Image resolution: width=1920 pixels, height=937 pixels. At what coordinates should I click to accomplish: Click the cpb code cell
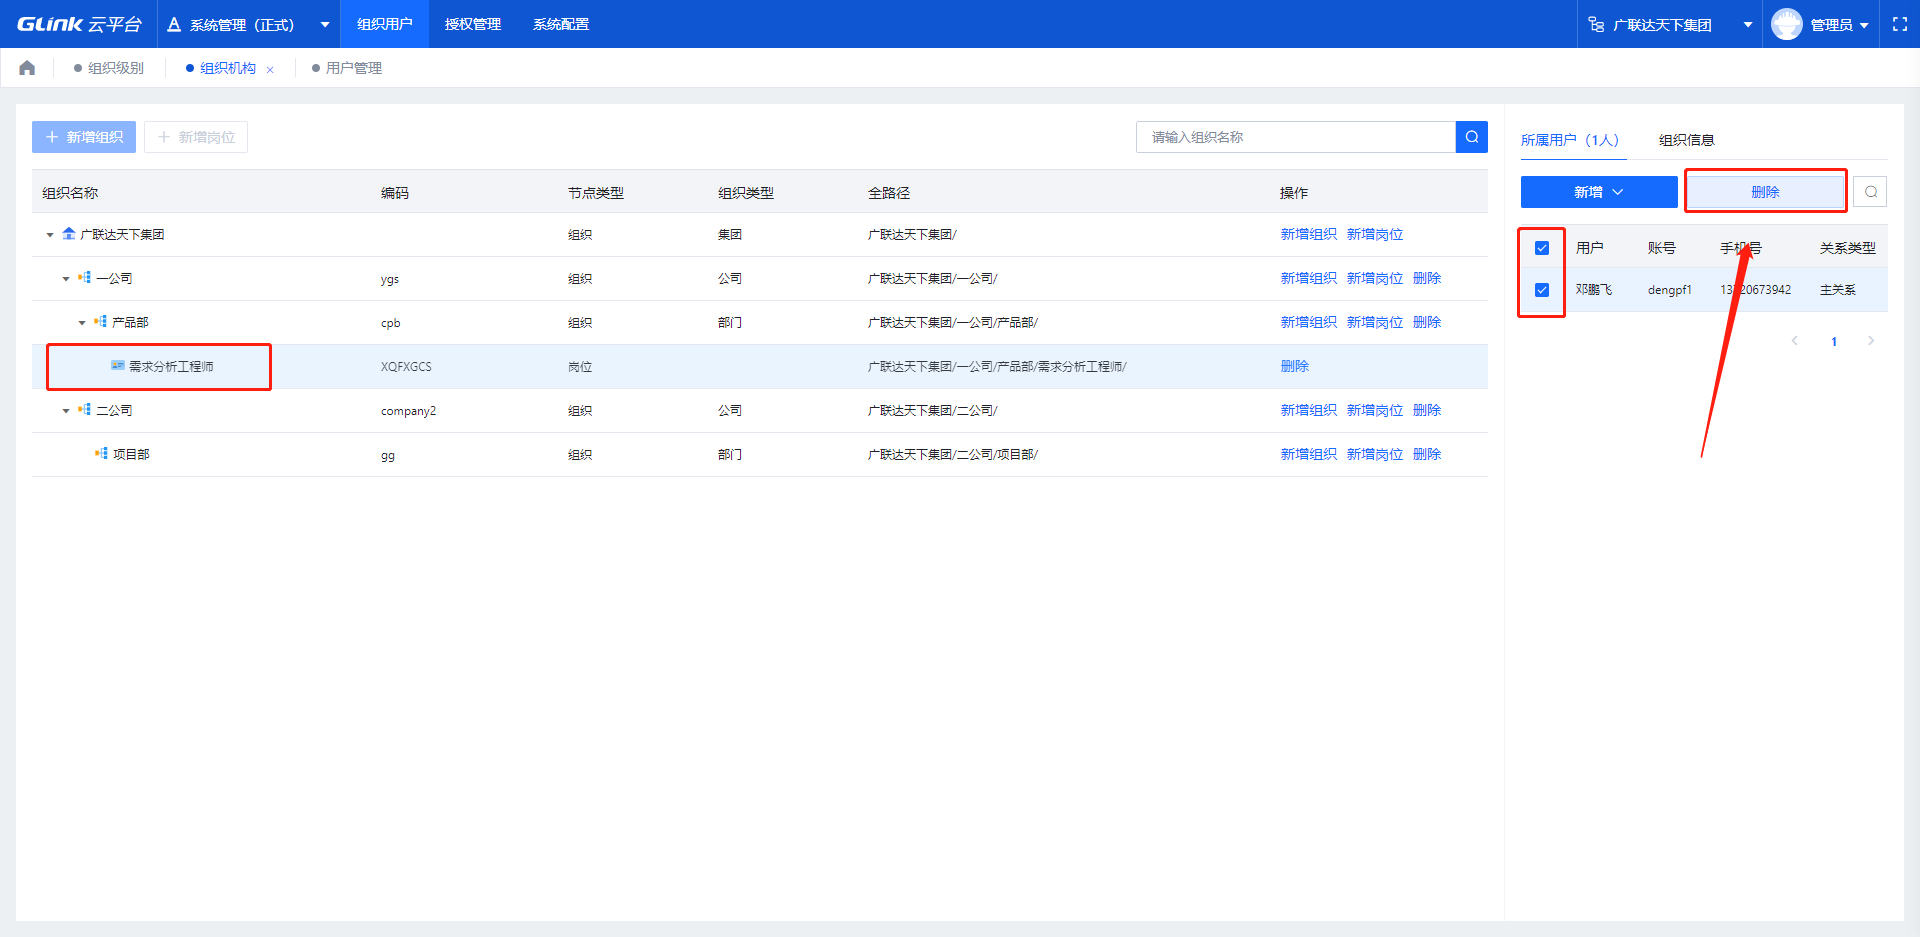391,323
